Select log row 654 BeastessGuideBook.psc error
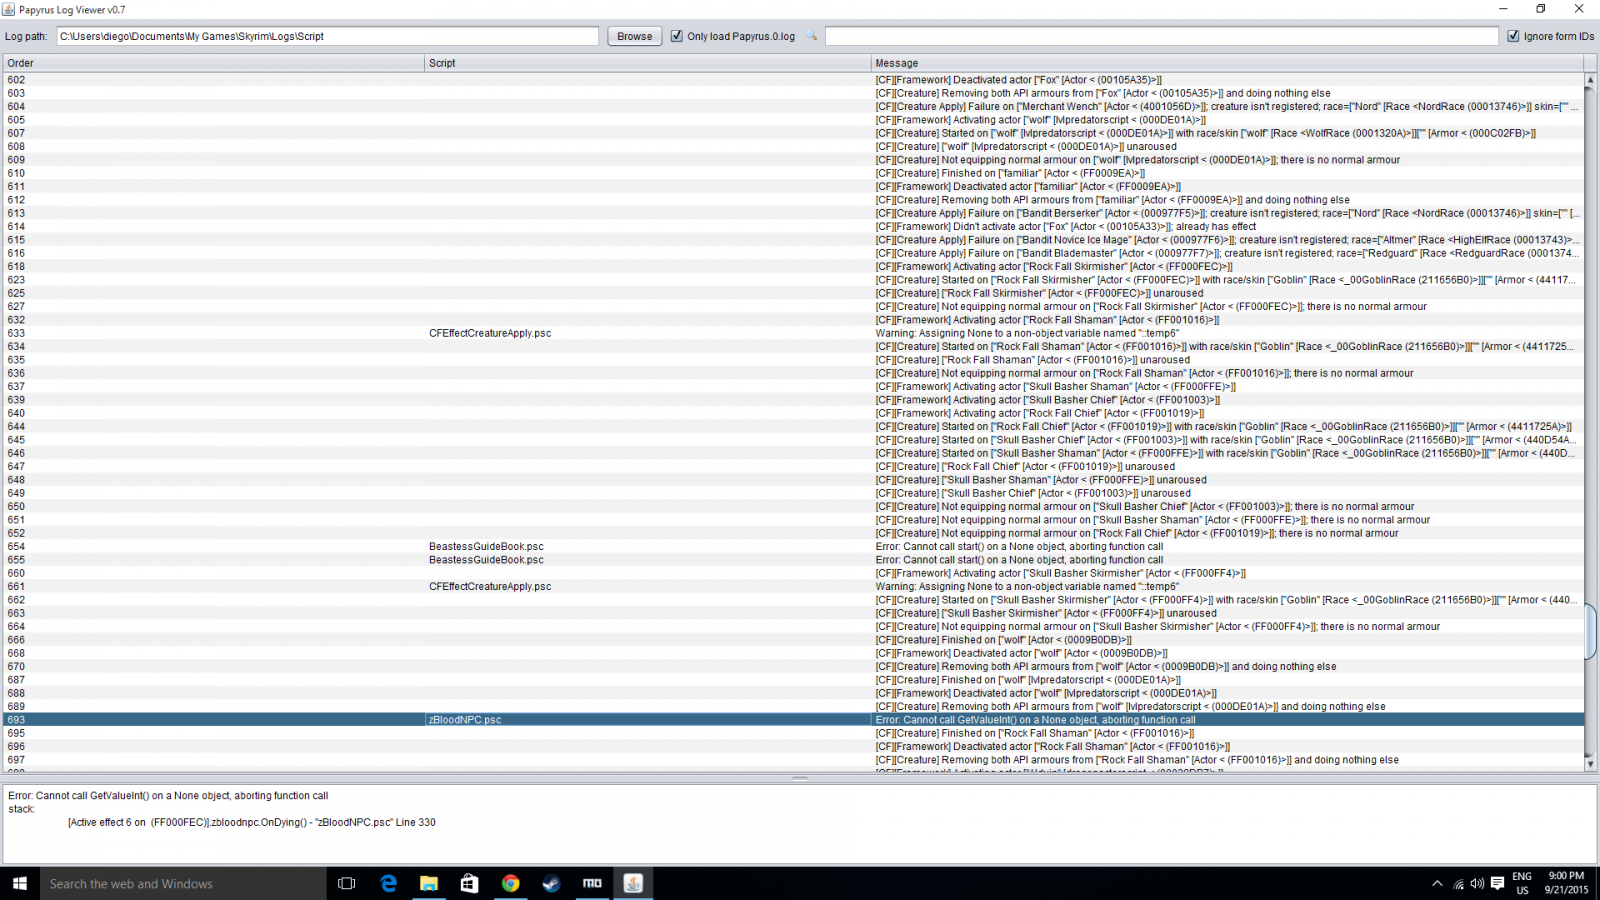The height and width of the screenshot is (900, 1600). 486,547
